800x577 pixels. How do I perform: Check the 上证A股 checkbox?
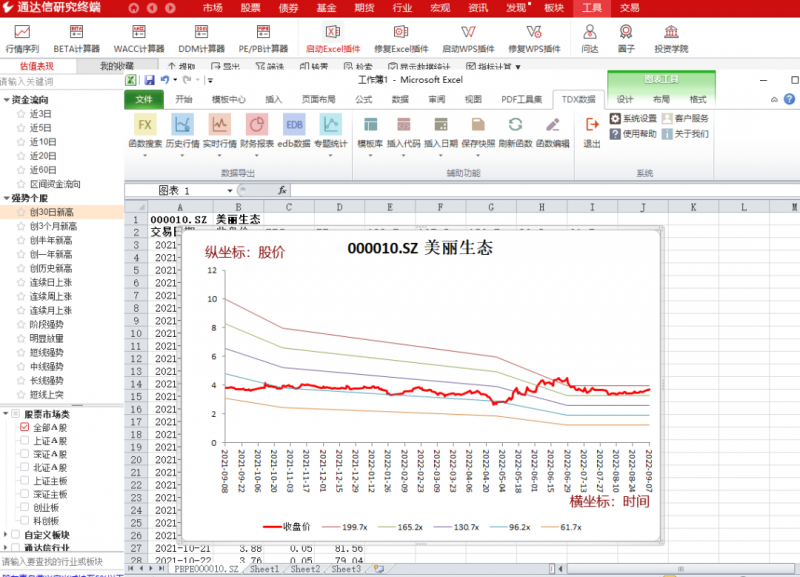pyautogui.click(x=24, y=440)
